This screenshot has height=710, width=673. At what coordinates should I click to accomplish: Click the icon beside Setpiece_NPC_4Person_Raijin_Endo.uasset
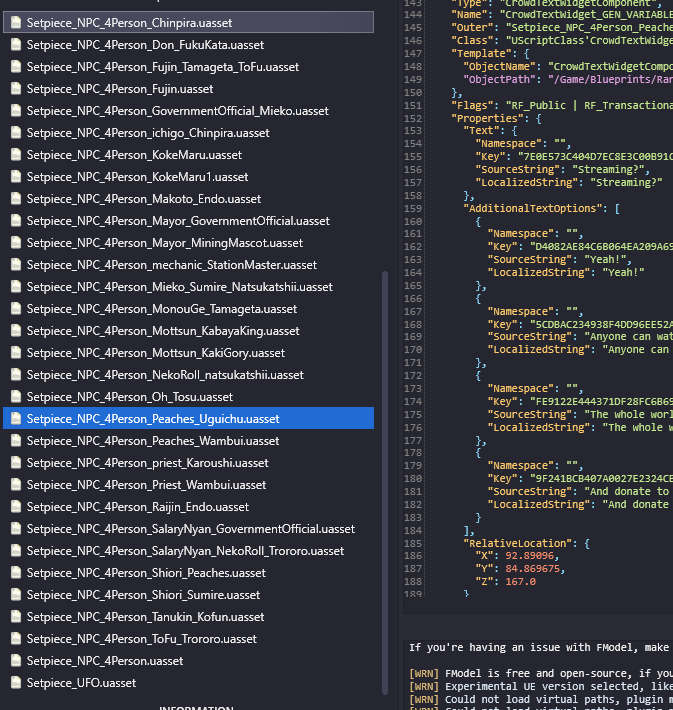click(16, 507)
